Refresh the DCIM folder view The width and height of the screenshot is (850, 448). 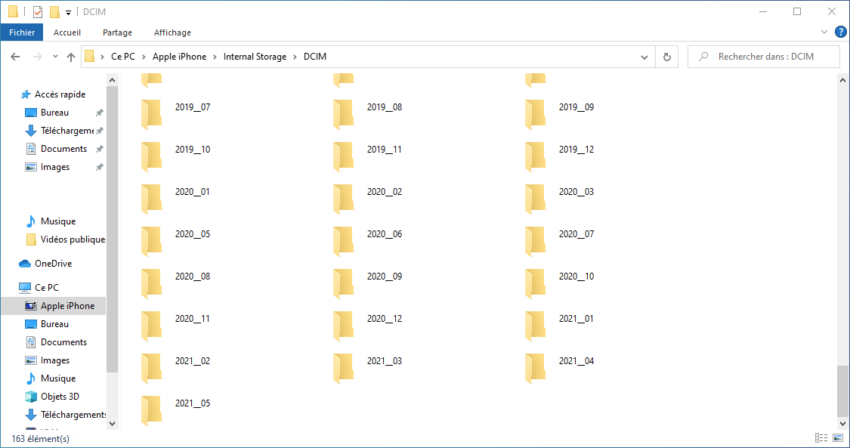coord(667,57)
